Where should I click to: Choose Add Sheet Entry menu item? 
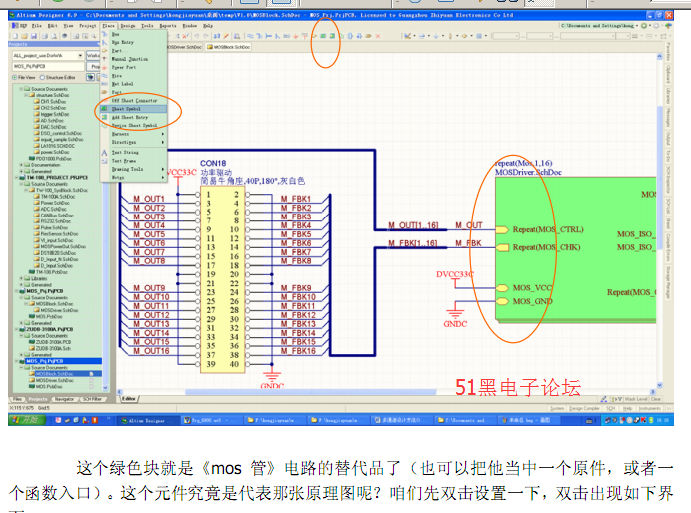tap(134, 117)
